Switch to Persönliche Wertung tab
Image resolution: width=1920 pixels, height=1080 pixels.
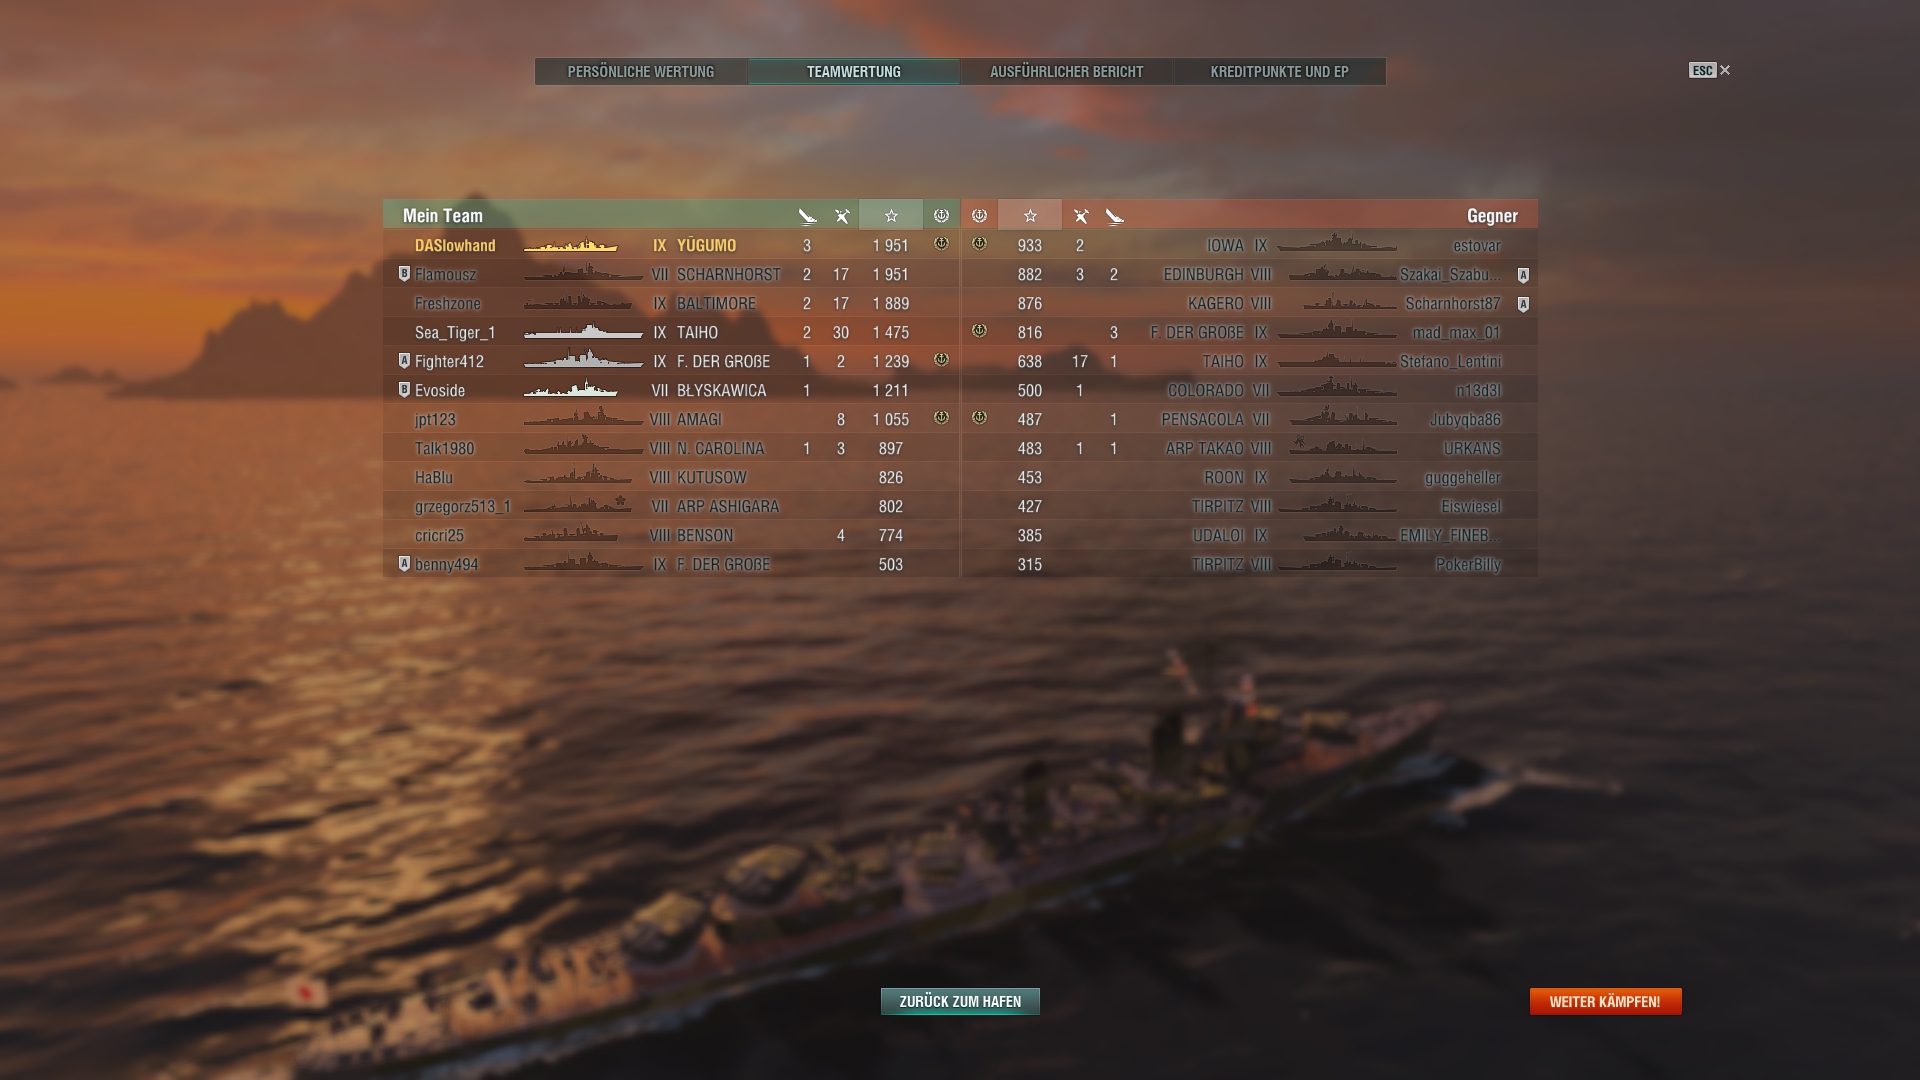(x=641, y=72)
